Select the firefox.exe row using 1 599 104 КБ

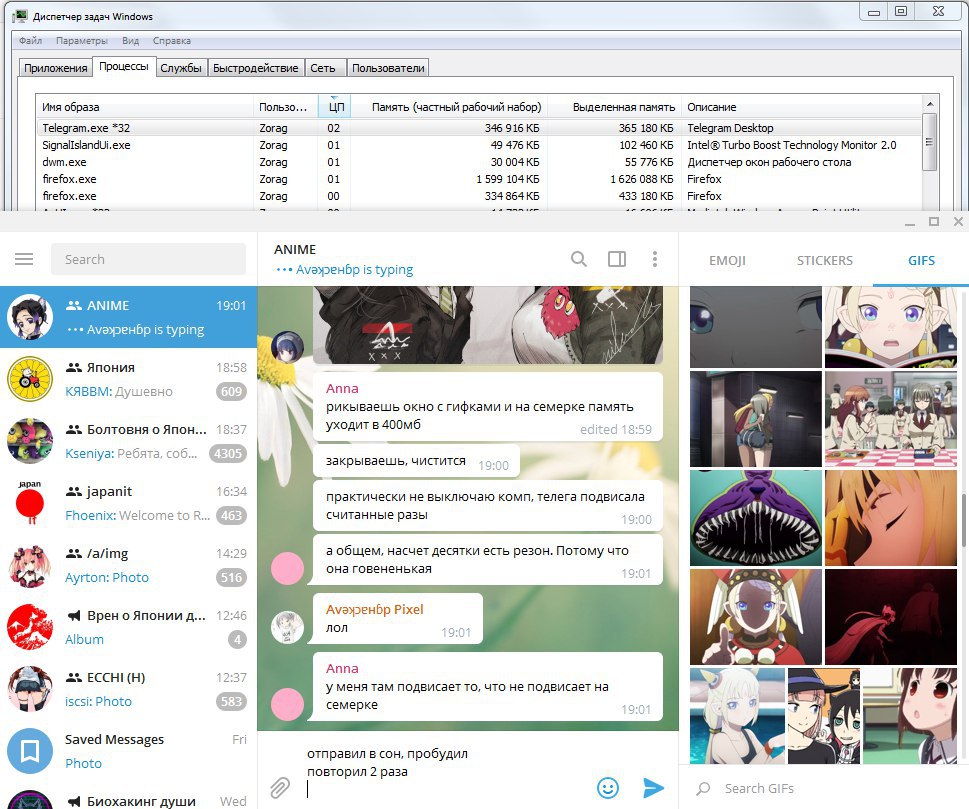tap(479, 179)
